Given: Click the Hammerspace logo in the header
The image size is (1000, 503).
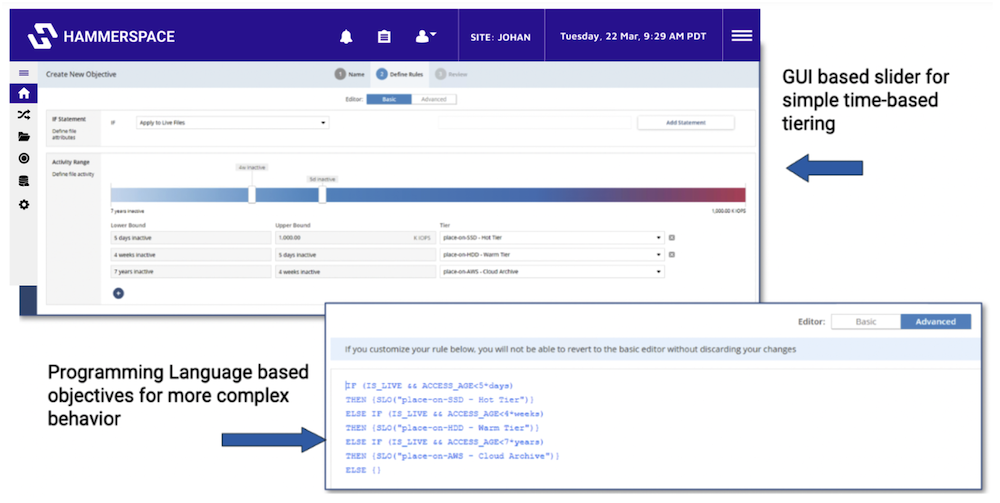Looking at the screenshot, I should coord(101,36).
